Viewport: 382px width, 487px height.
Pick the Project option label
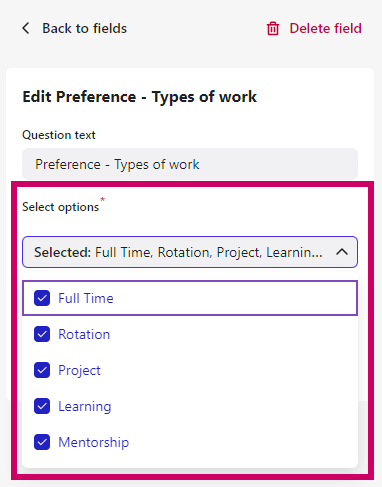coord(79,370)
